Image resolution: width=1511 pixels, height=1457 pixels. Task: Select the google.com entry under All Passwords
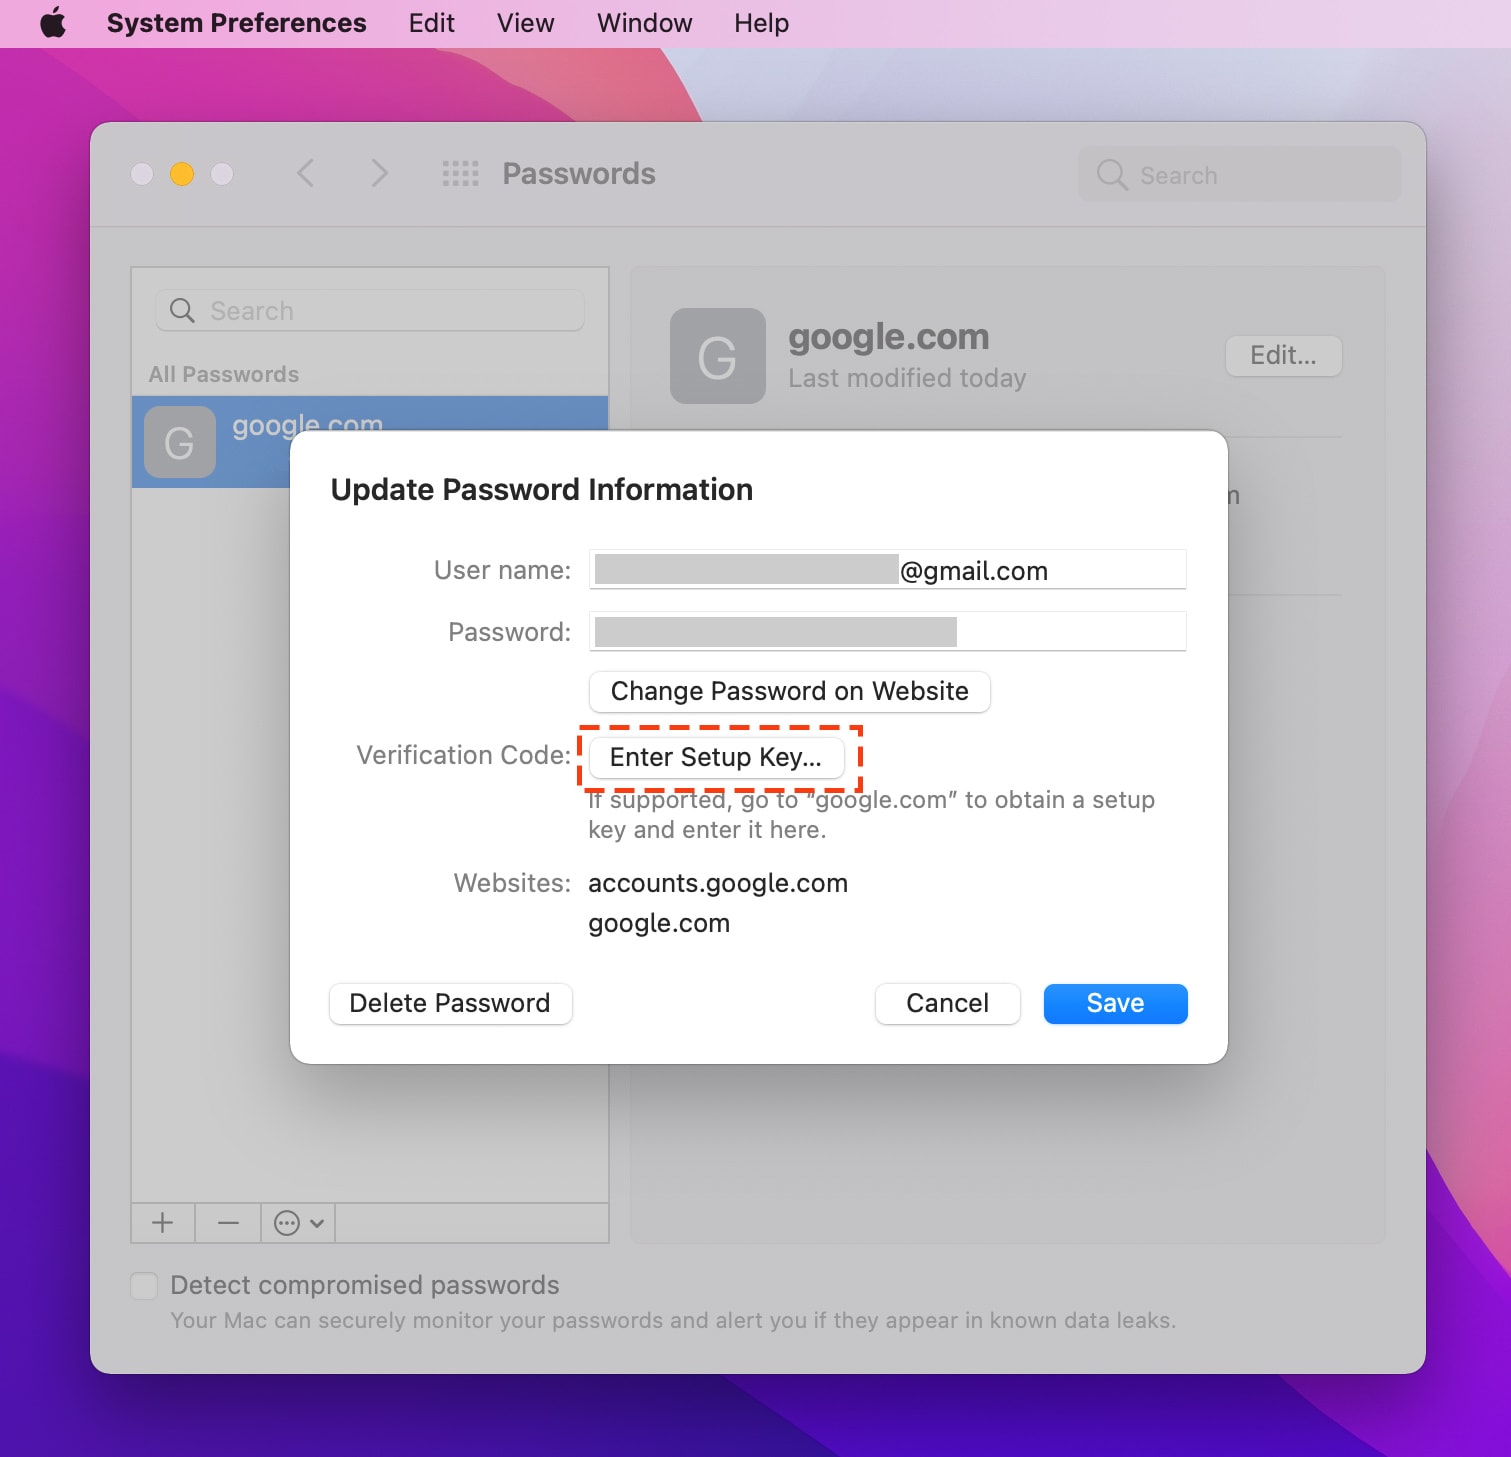click(307, 425)
